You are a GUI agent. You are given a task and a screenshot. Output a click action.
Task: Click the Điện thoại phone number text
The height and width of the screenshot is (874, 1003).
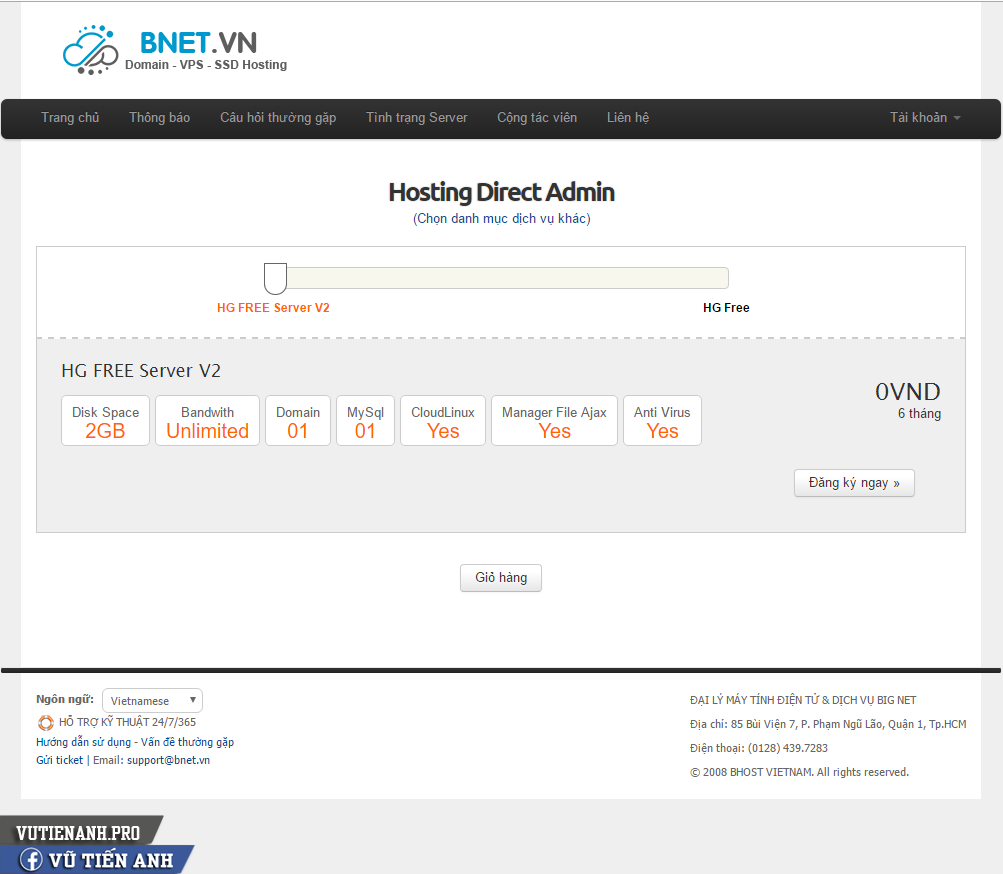click(x=759, y=748)
